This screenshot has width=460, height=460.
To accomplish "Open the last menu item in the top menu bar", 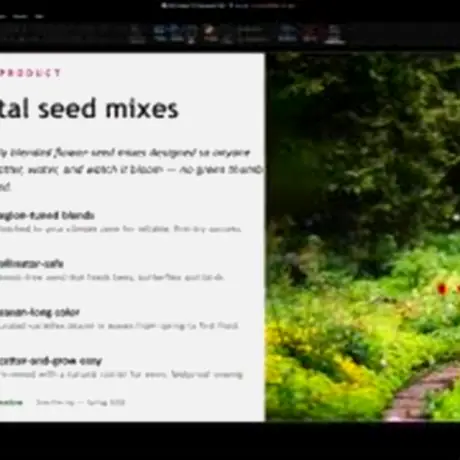I will click(39, 16).
